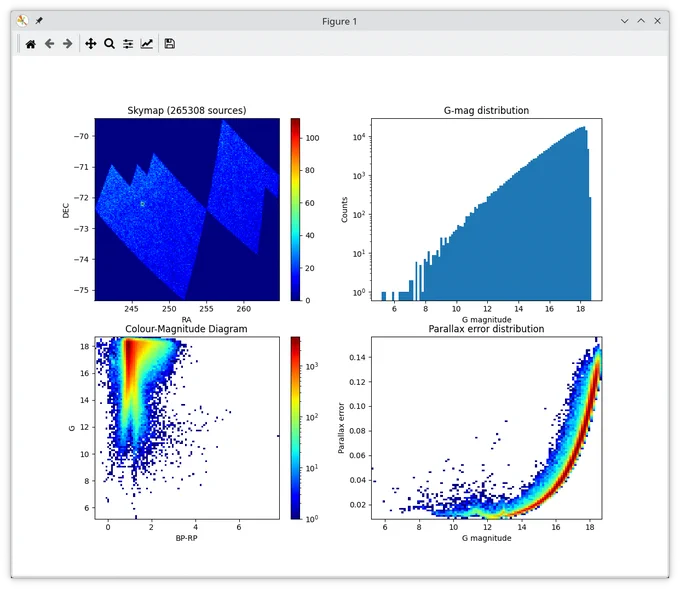Click the 'DEC' axis label

point(66,210)
